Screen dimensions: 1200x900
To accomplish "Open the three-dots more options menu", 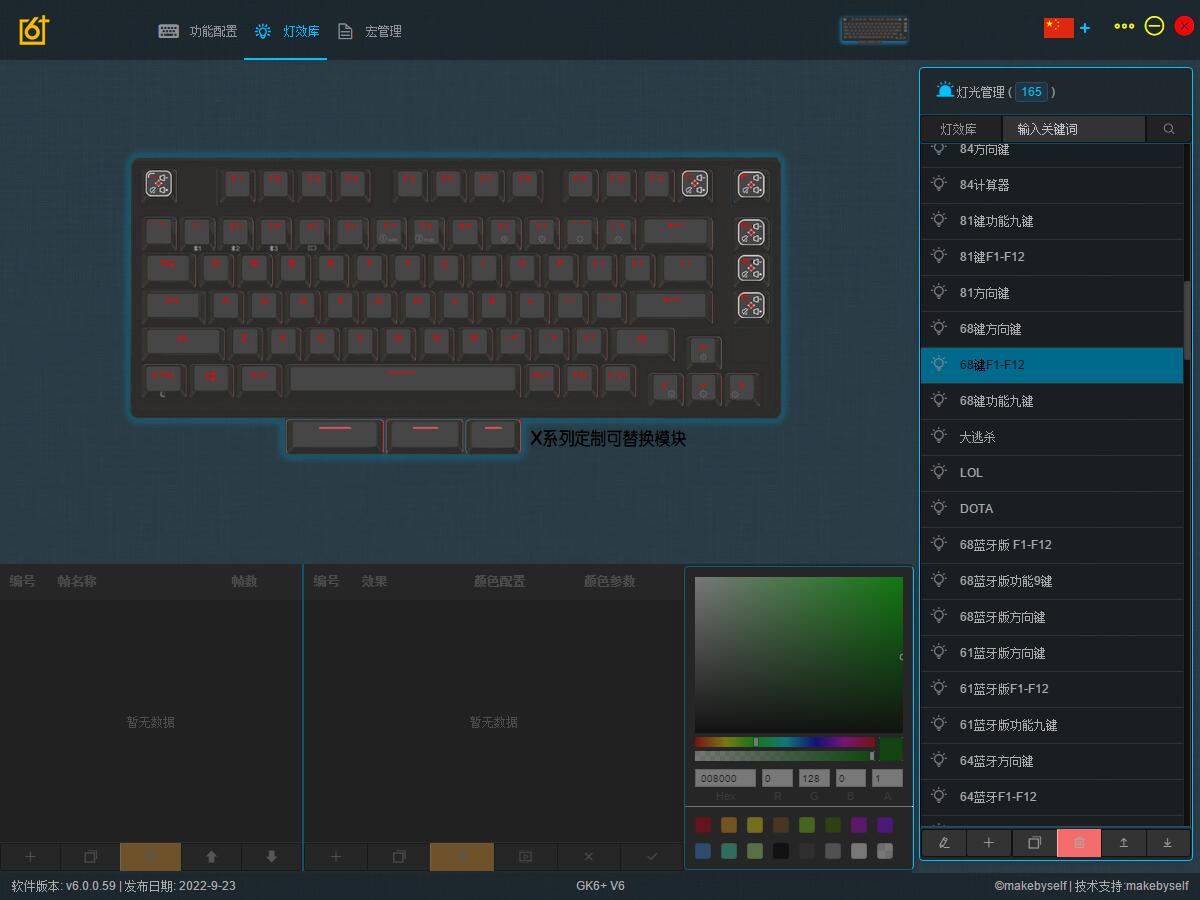I will click(x=1124, y=27).
